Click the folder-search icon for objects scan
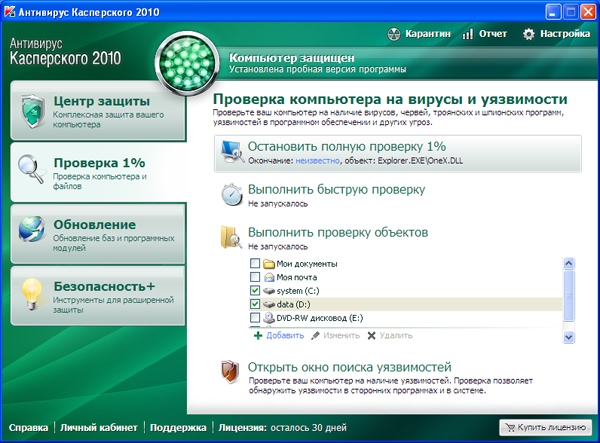This screenshot has width=600, height=443. click(231, 238)
